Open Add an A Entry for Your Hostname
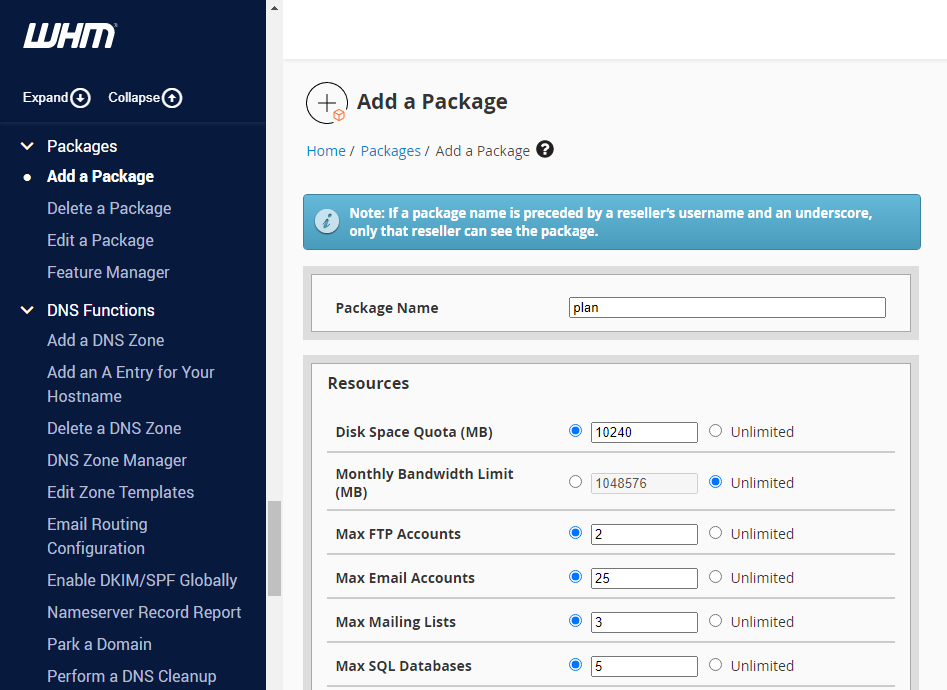This screenshot has height=690, width=947. (130, 384)
